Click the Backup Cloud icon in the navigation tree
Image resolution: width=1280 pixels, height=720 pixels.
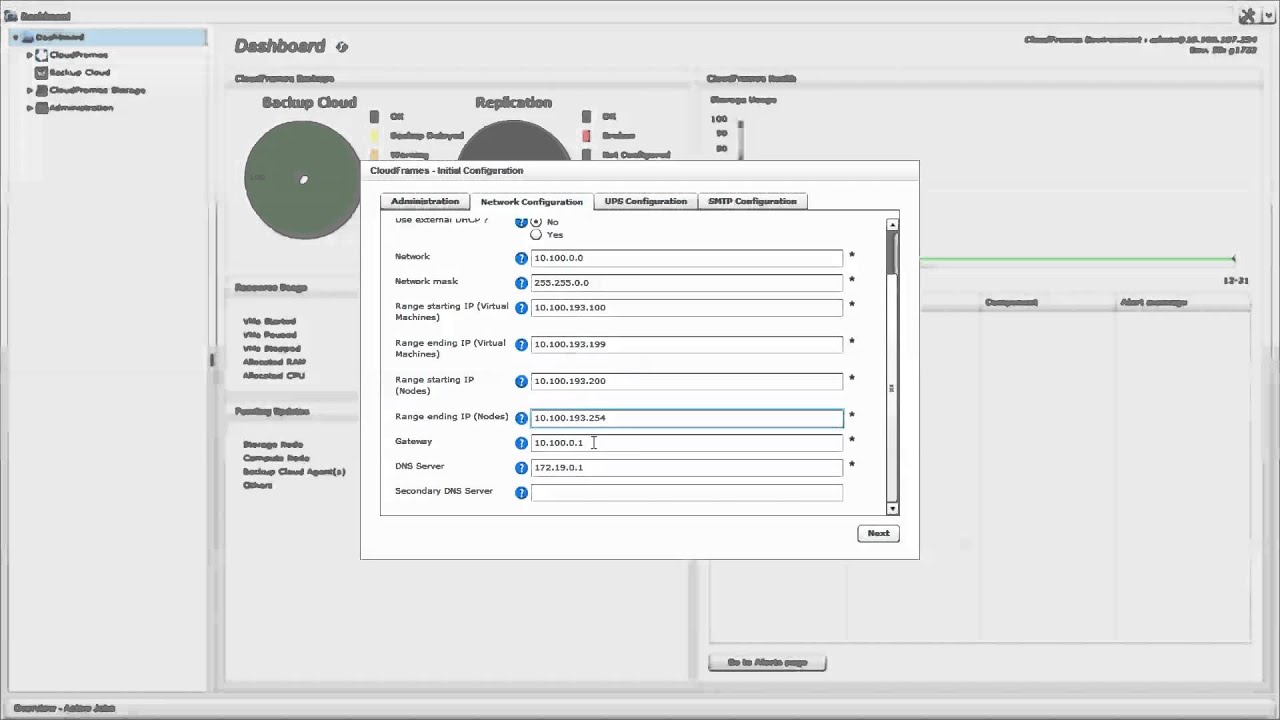click(x=41, y=73)
